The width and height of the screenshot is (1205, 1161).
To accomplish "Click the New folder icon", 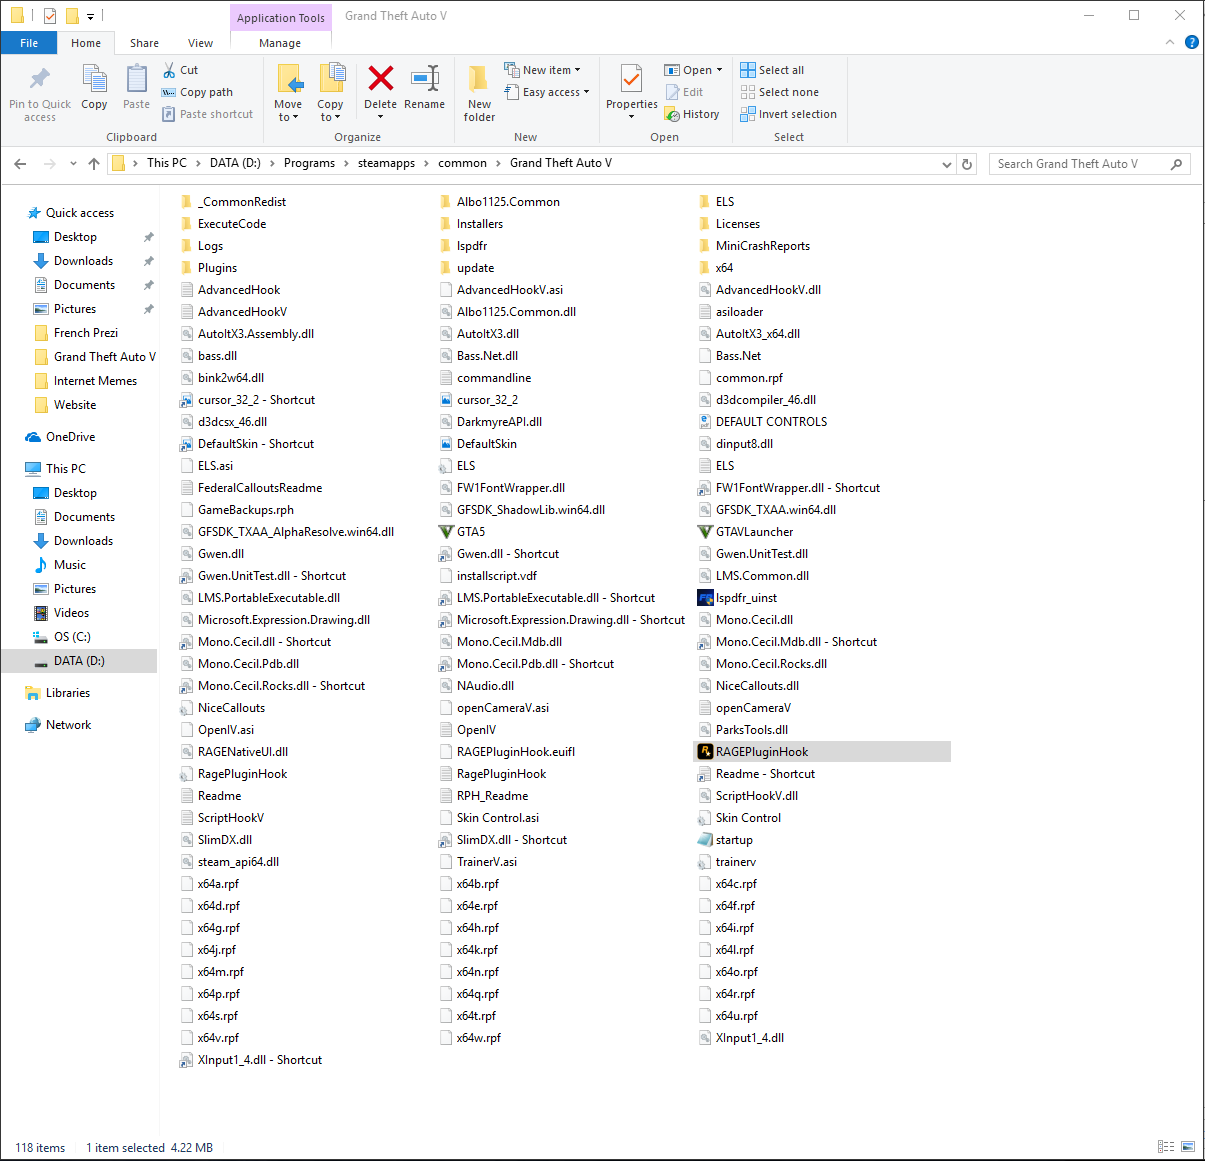I will (x=479, y=79).
